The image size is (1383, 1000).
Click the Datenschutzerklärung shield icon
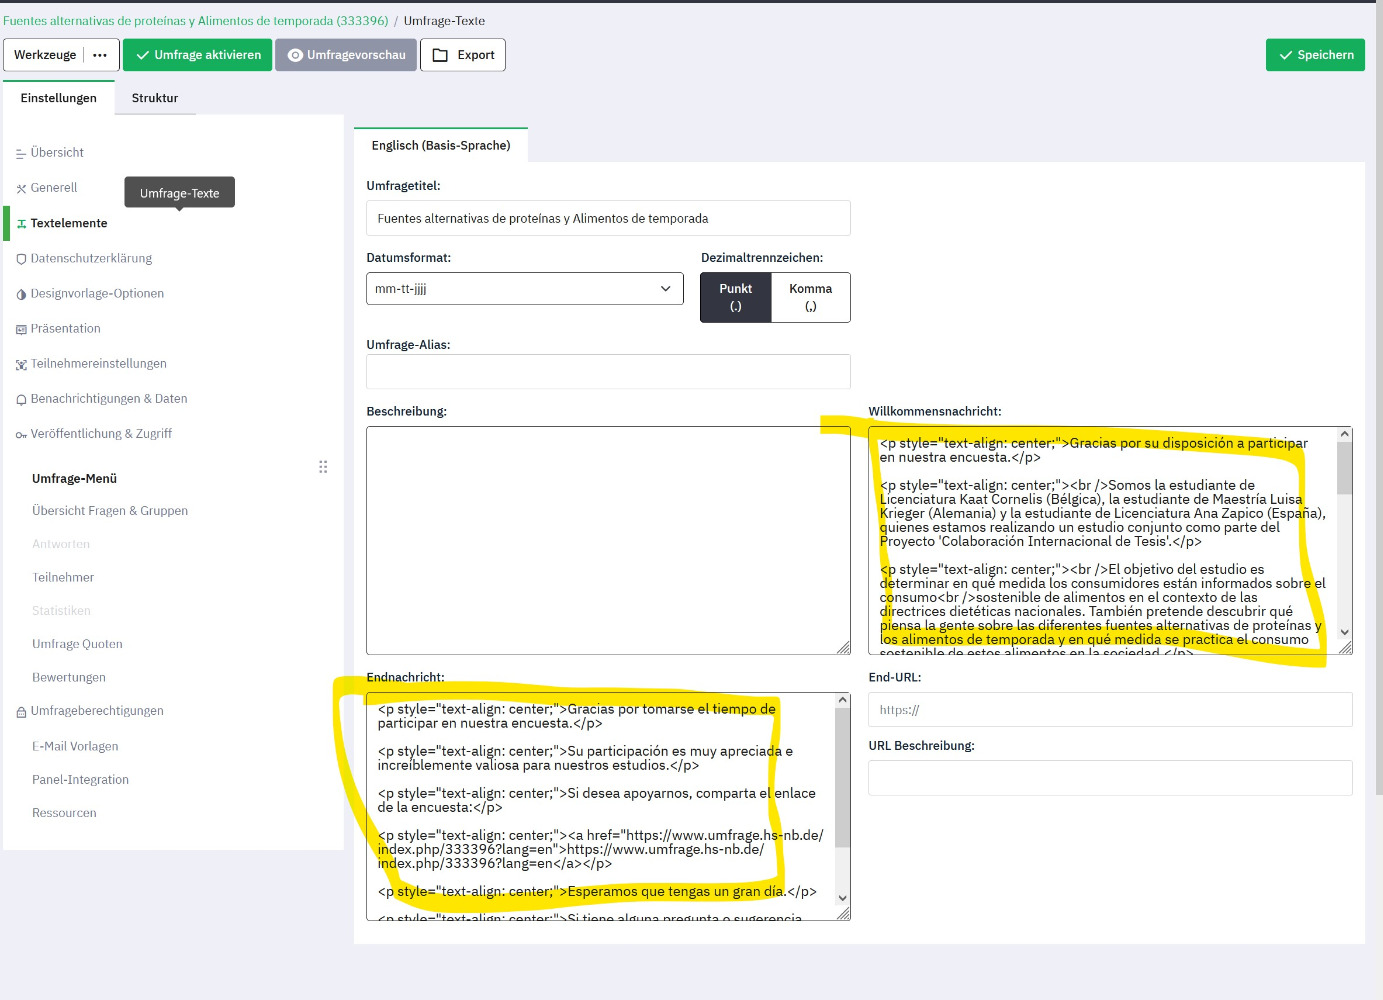(x=21, y=259)
